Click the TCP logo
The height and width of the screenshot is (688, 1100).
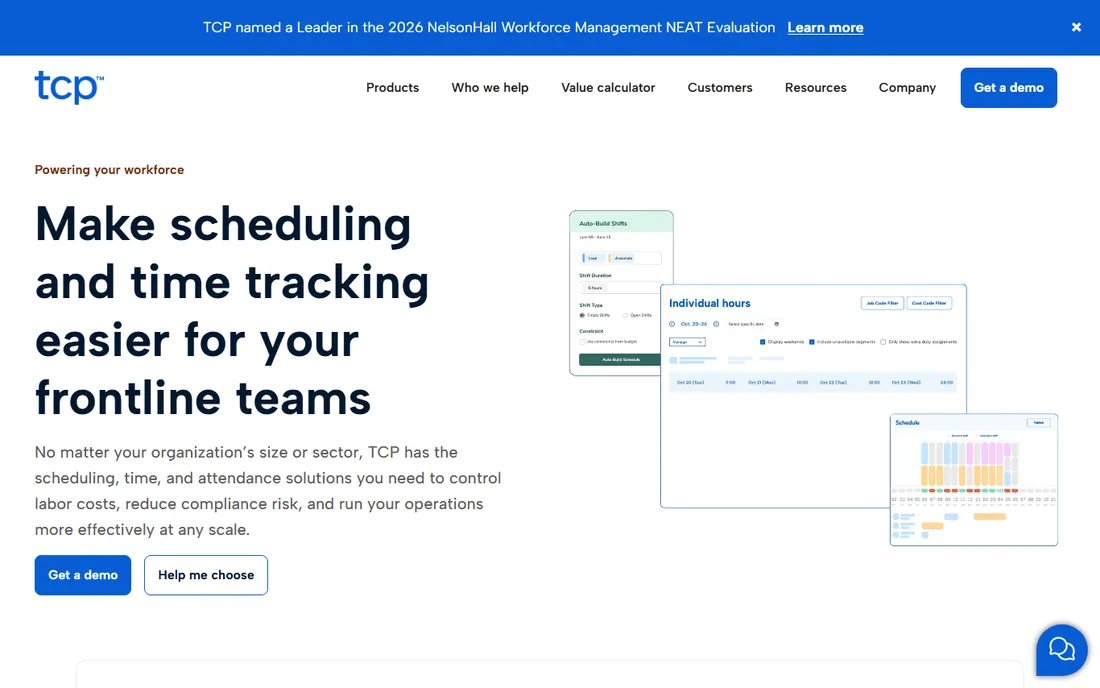click(69, 87)
